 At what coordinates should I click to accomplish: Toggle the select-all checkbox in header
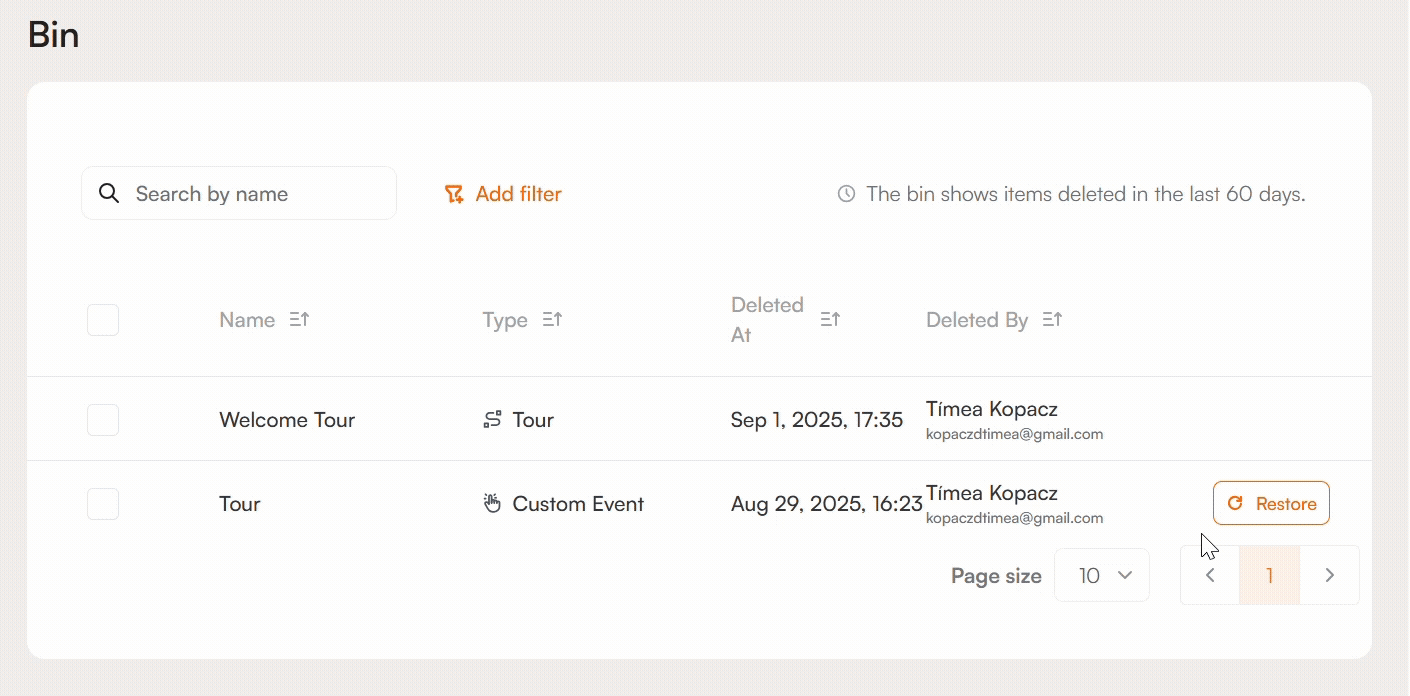click(x=103, y=320)
